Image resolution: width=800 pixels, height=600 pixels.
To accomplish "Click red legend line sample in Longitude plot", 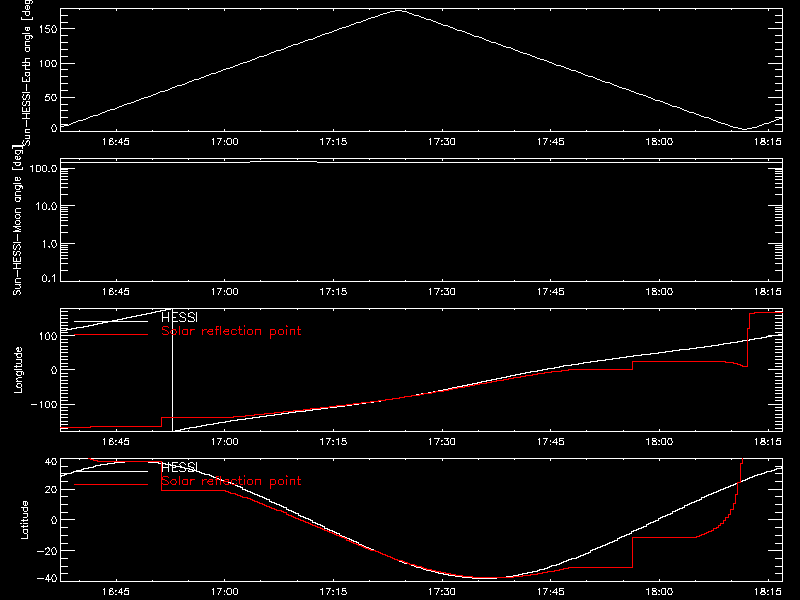I will pos(111,335).
